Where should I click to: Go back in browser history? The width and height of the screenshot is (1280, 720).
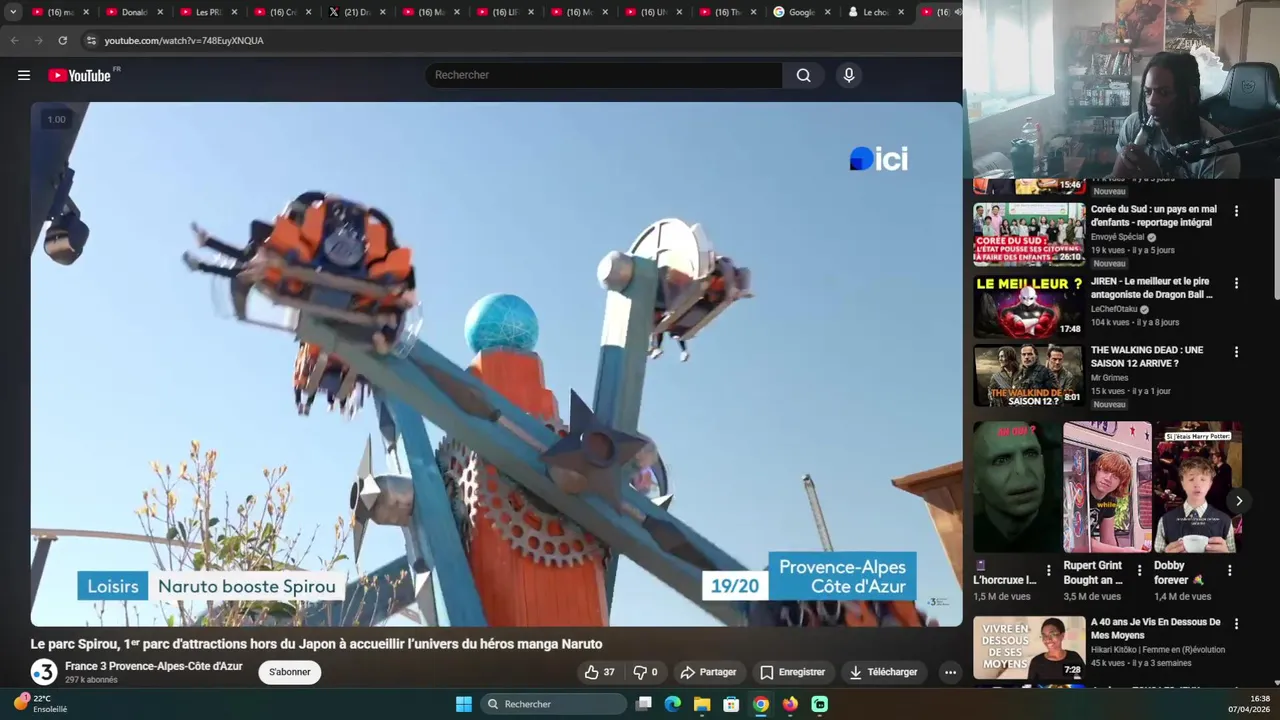(14, 40)
